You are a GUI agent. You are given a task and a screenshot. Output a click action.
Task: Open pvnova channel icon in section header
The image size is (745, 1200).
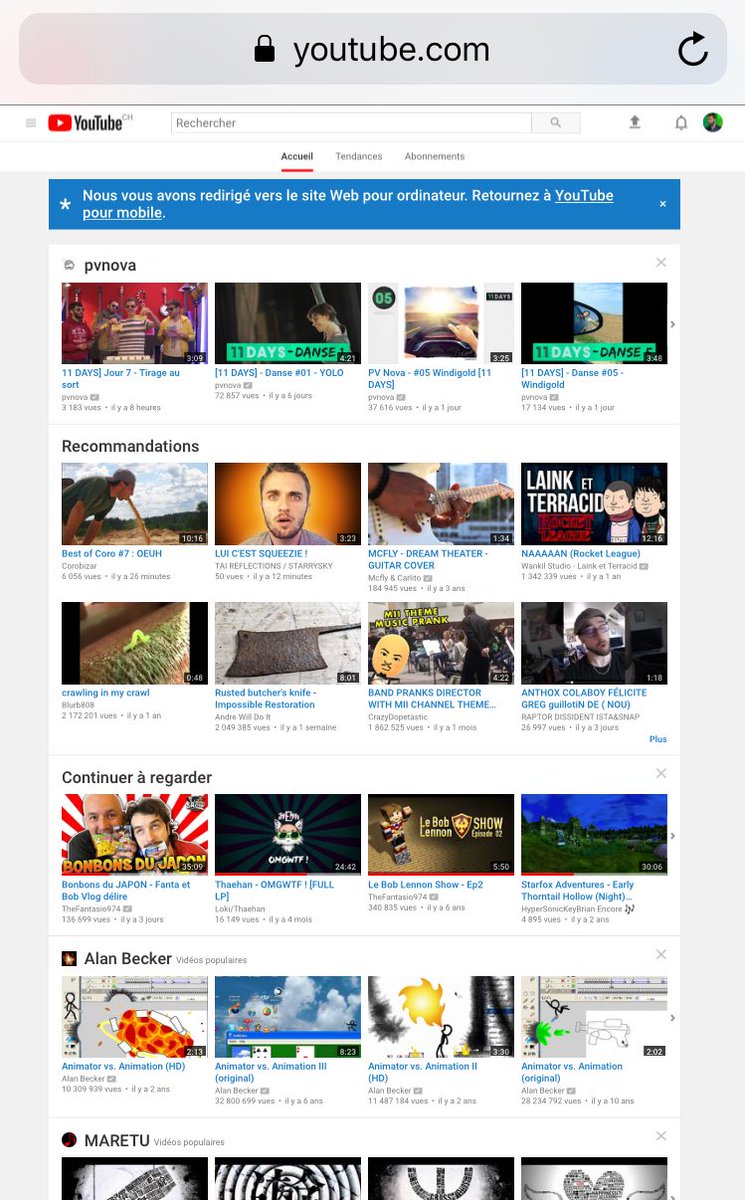coord(69,265)
